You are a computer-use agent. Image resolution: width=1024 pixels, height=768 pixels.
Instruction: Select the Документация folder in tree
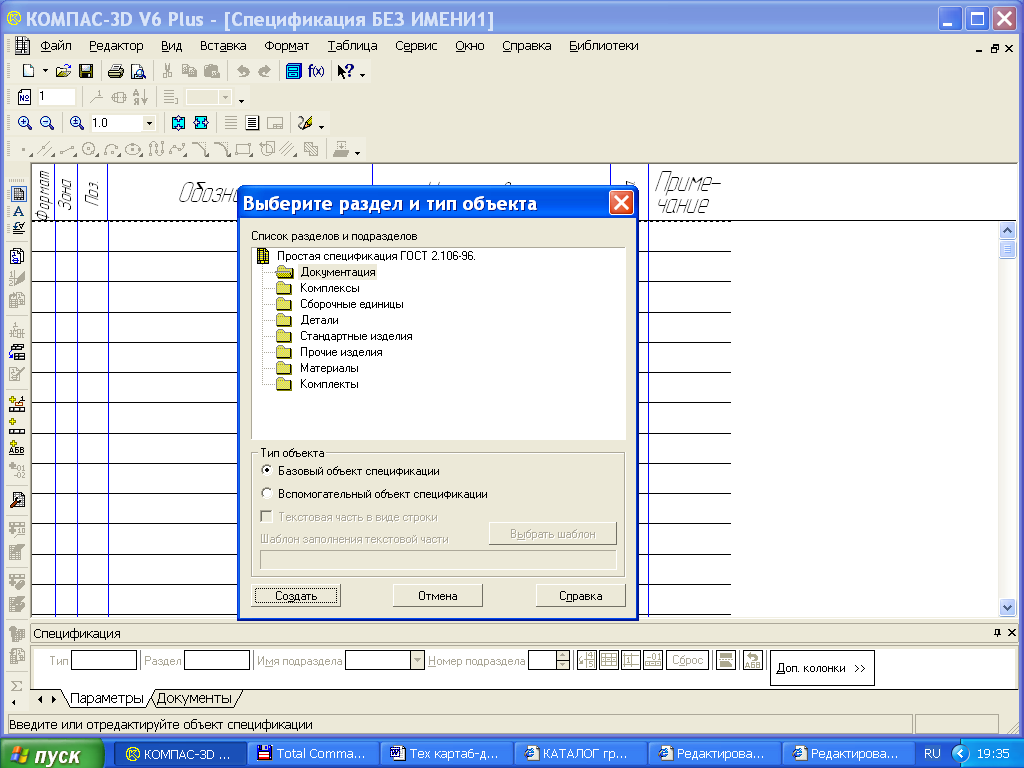(338, 272)
